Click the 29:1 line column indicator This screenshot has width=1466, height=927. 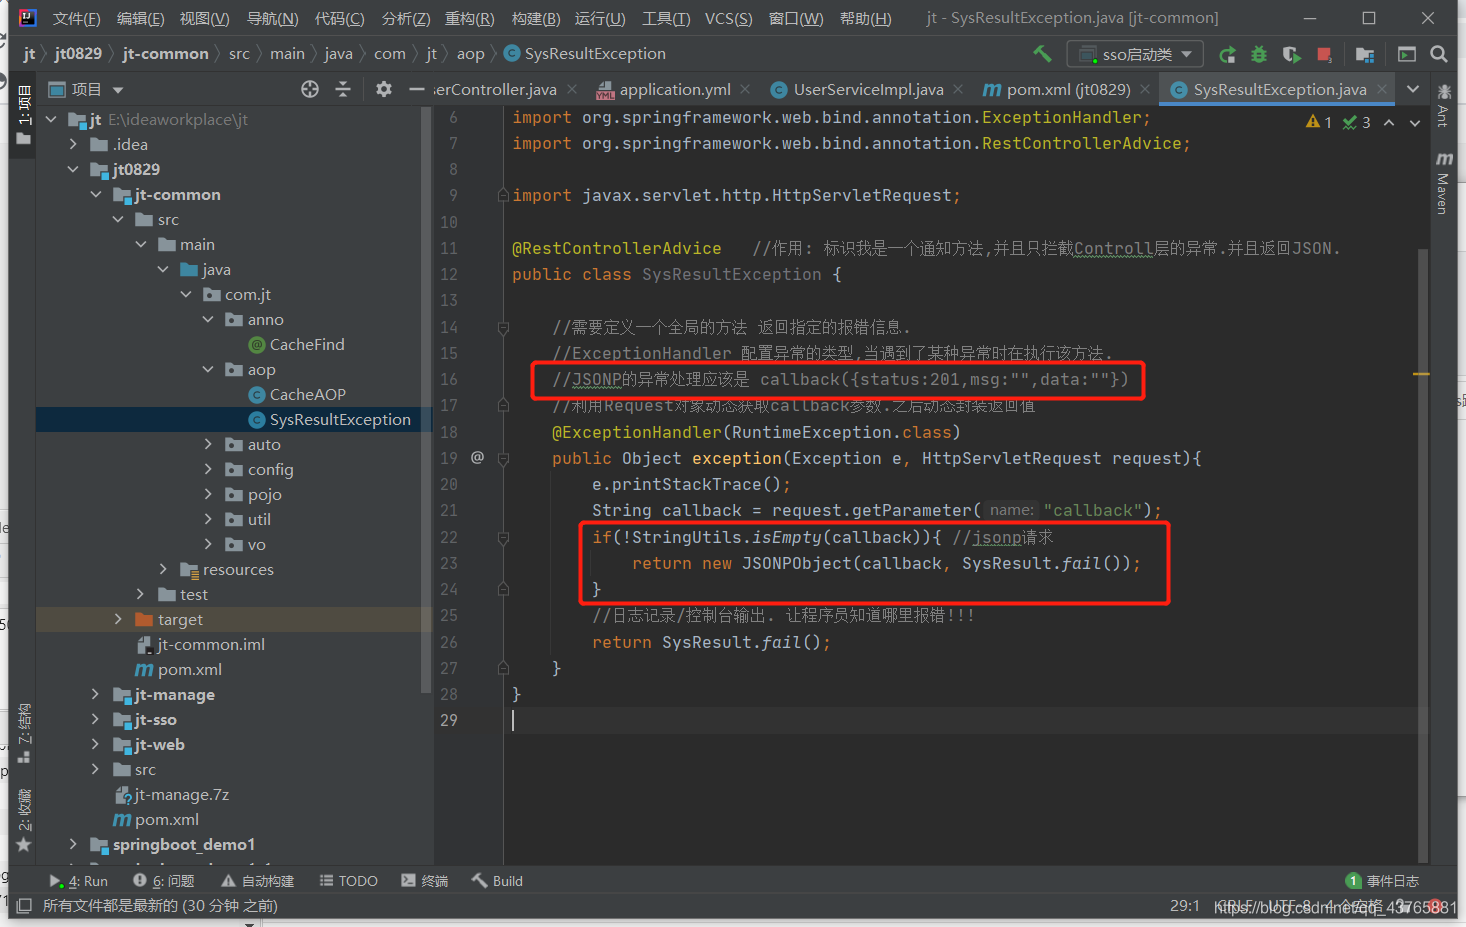click(x=1185, y=905)
